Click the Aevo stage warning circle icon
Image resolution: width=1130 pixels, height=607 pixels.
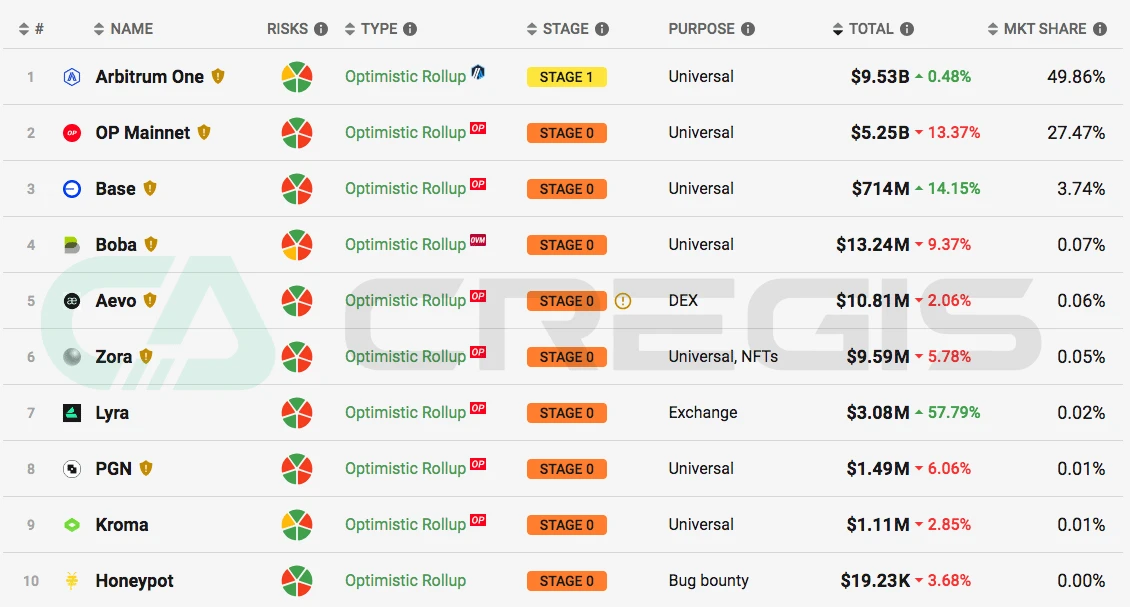click(623, 301)
